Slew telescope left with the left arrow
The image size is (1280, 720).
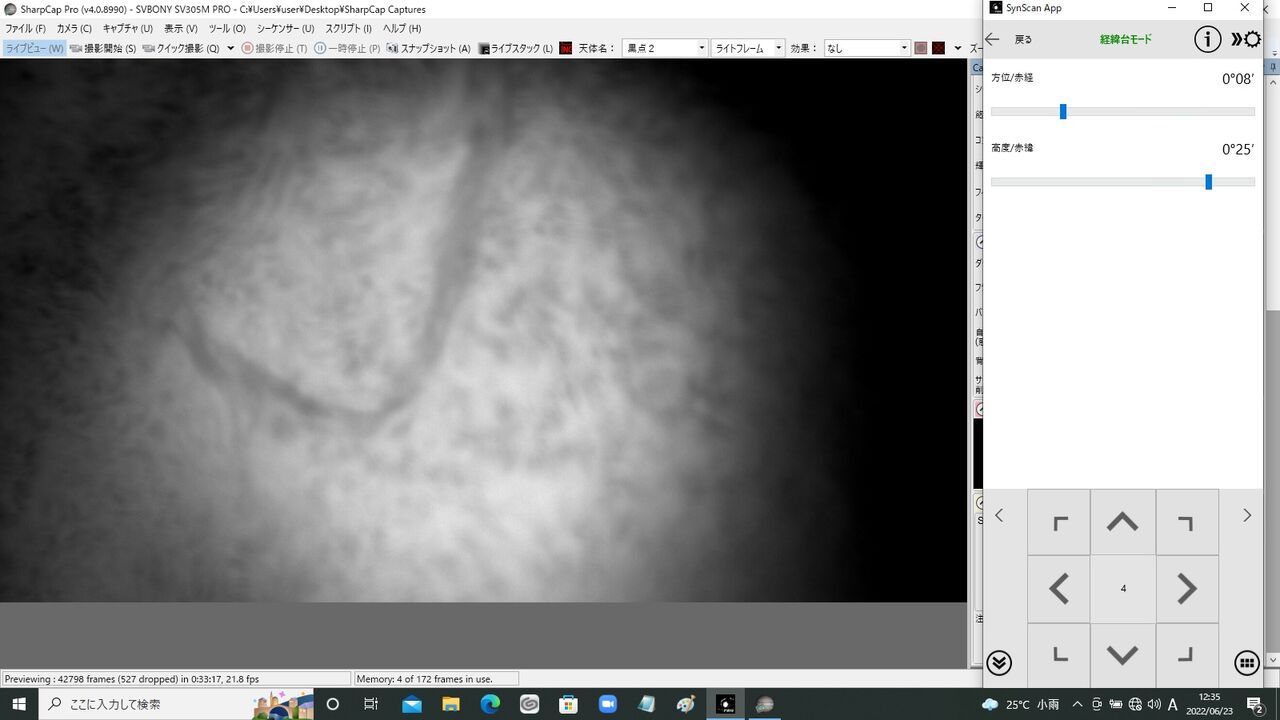1059,589
